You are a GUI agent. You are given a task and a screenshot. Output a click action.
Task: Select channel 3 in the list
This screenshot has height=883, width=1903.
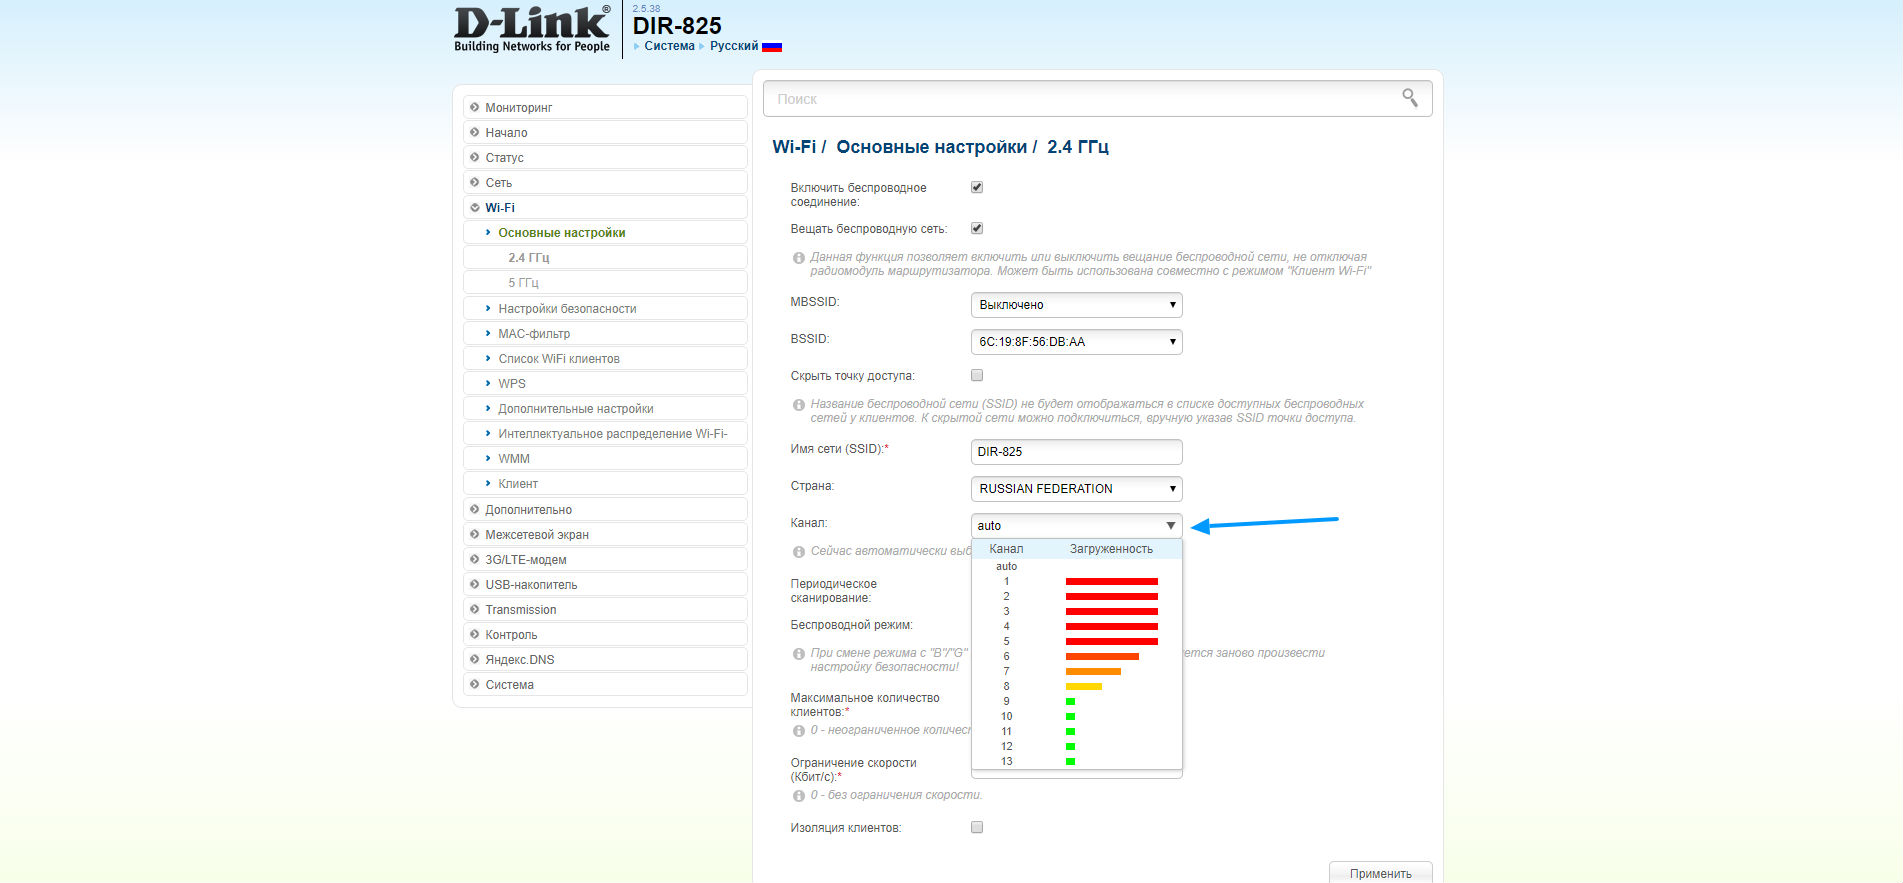coord(1077,611)
